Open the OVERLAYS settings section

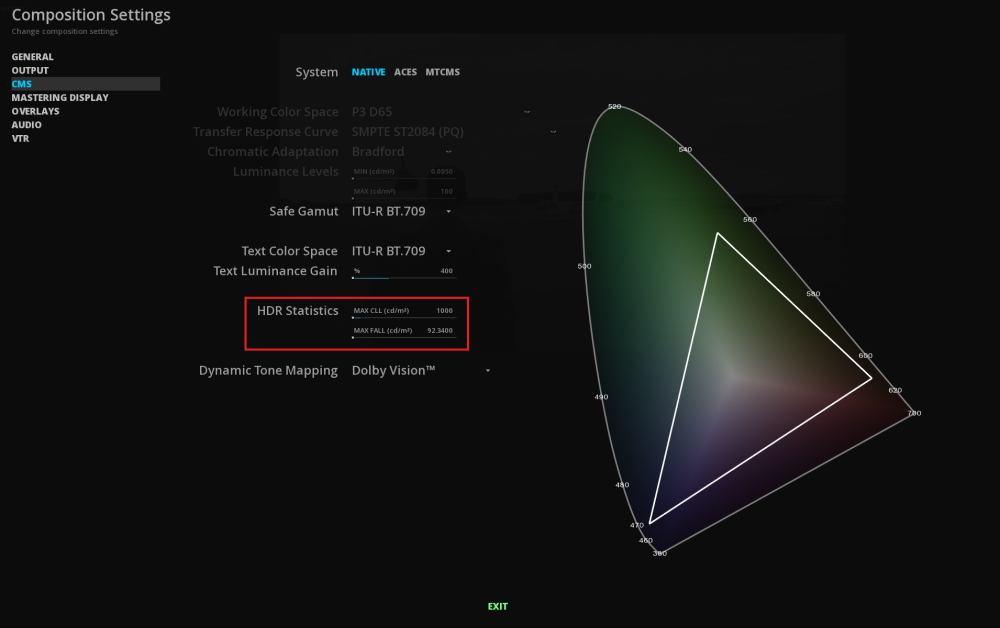coord(35,111)
